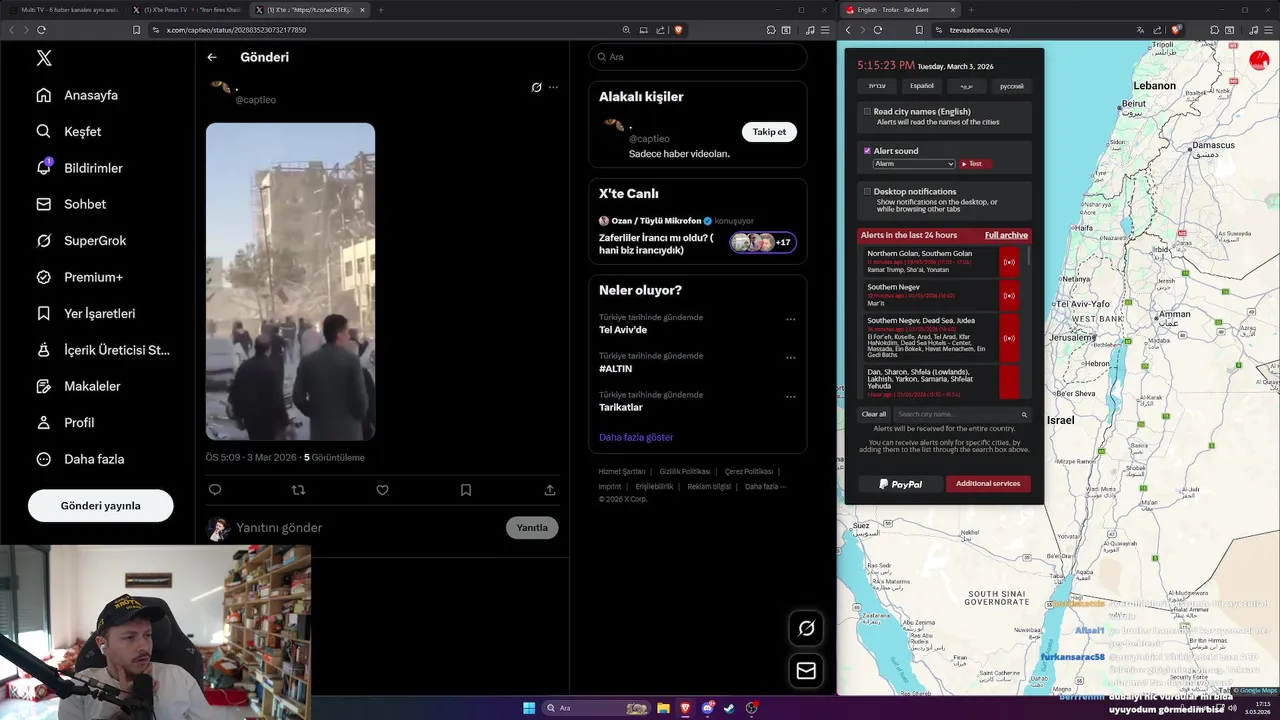The width and height of the screenshot is (1280, 720).
Task: Open SuperGrok from the sidebar
Action: click(x=81, y=240)
